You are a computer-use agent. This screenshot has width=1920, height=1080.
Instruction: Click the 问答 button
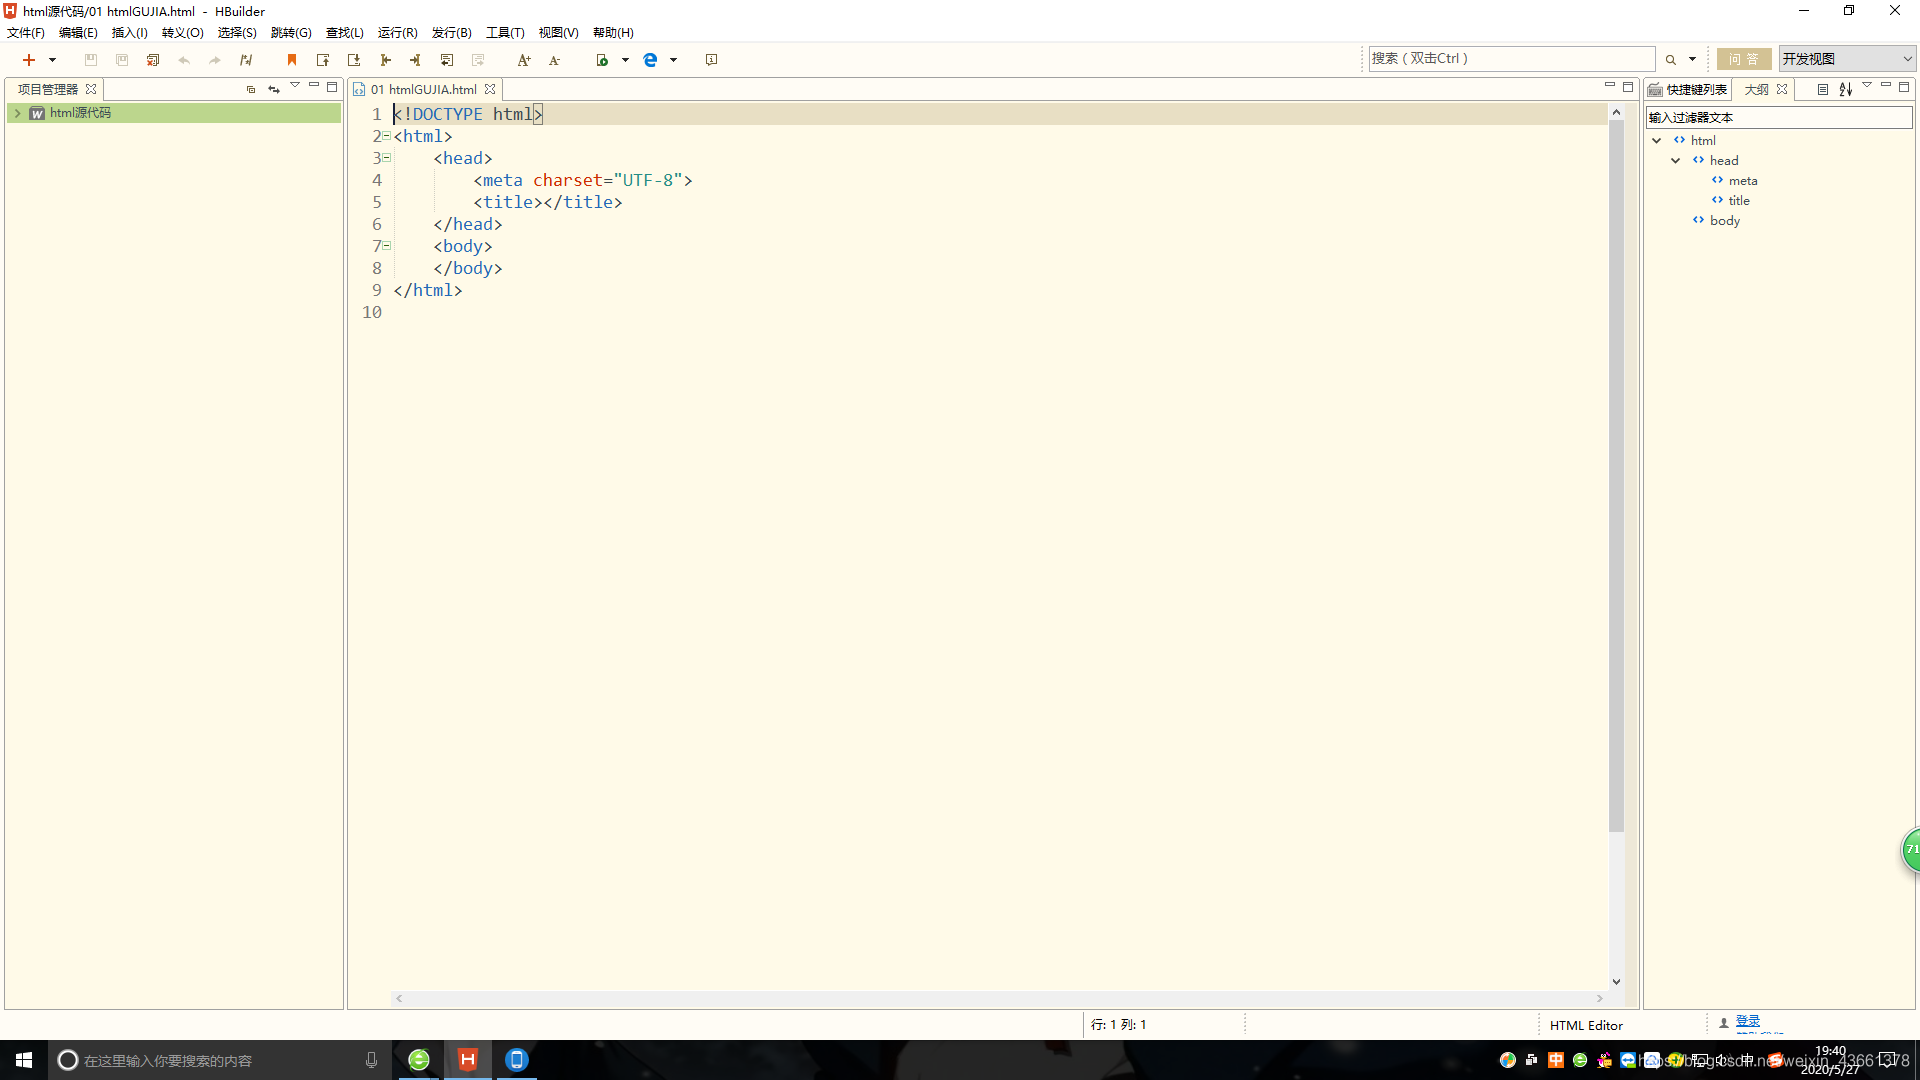point(1743,59)
